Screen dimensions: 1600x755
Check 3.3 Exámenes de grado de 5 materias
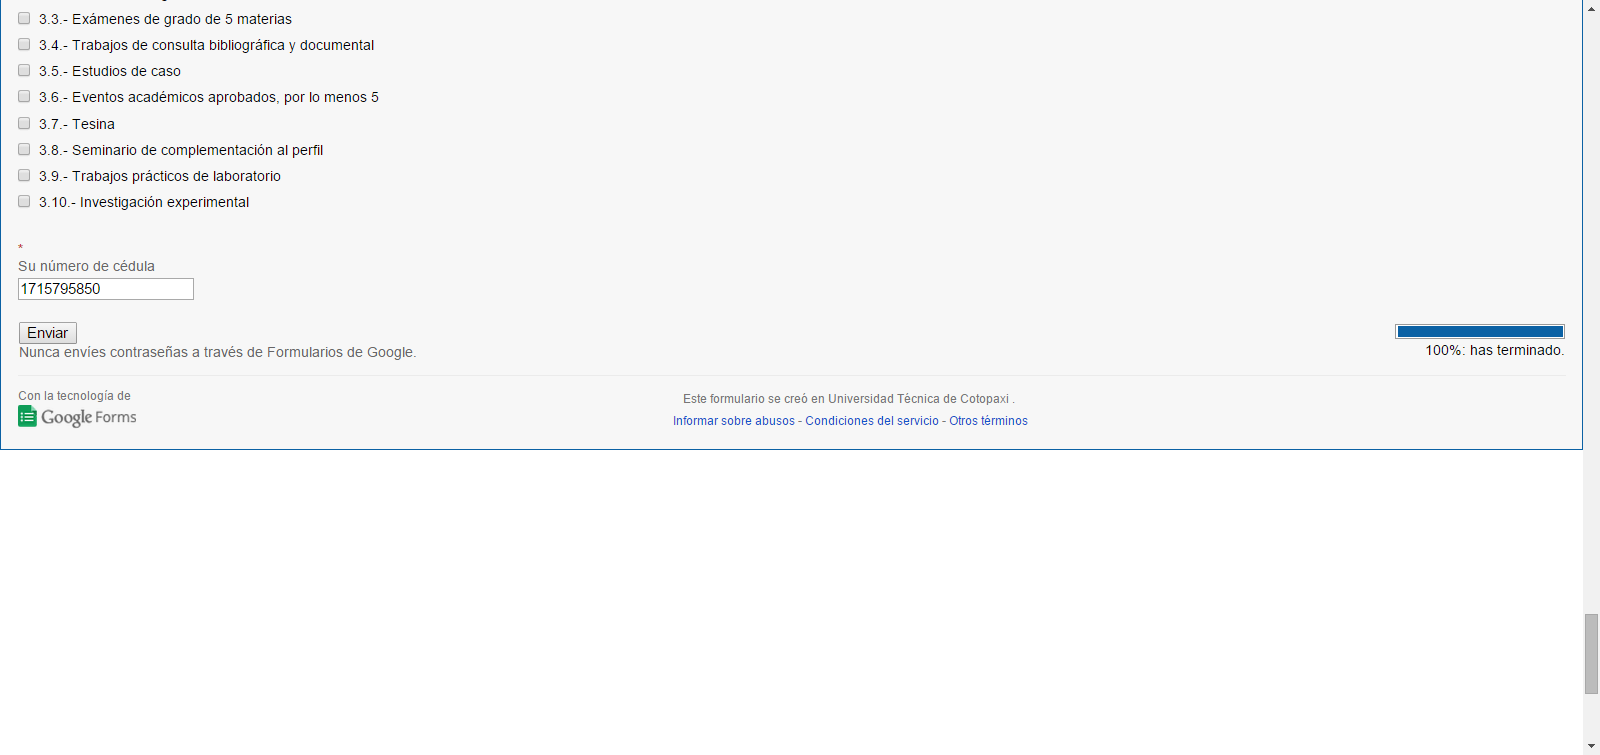coord(24,18)
